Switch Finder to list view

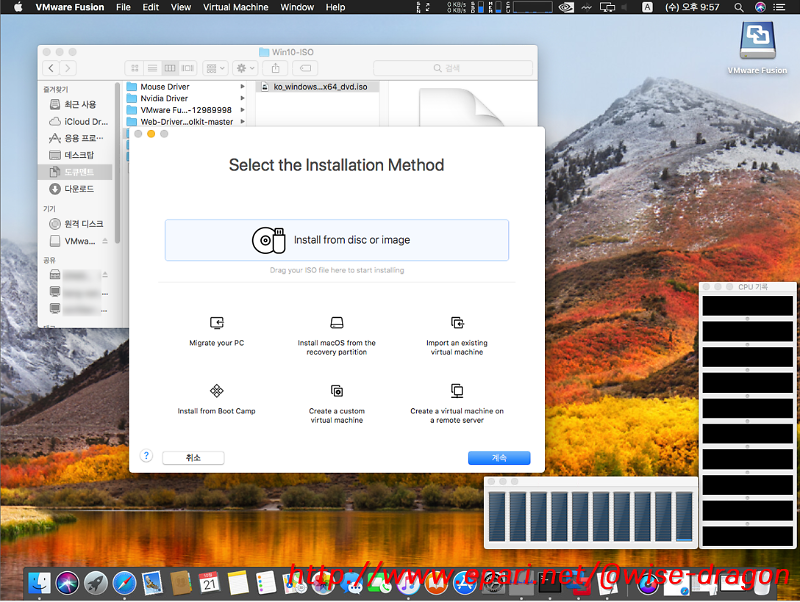153,68
